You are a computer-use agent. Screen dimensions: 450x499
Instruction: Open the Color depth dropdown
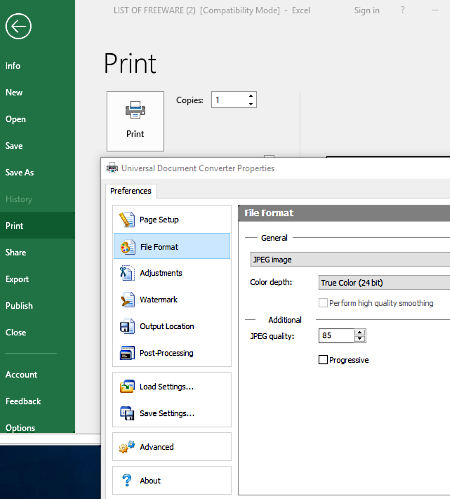[x=384, y=283]
